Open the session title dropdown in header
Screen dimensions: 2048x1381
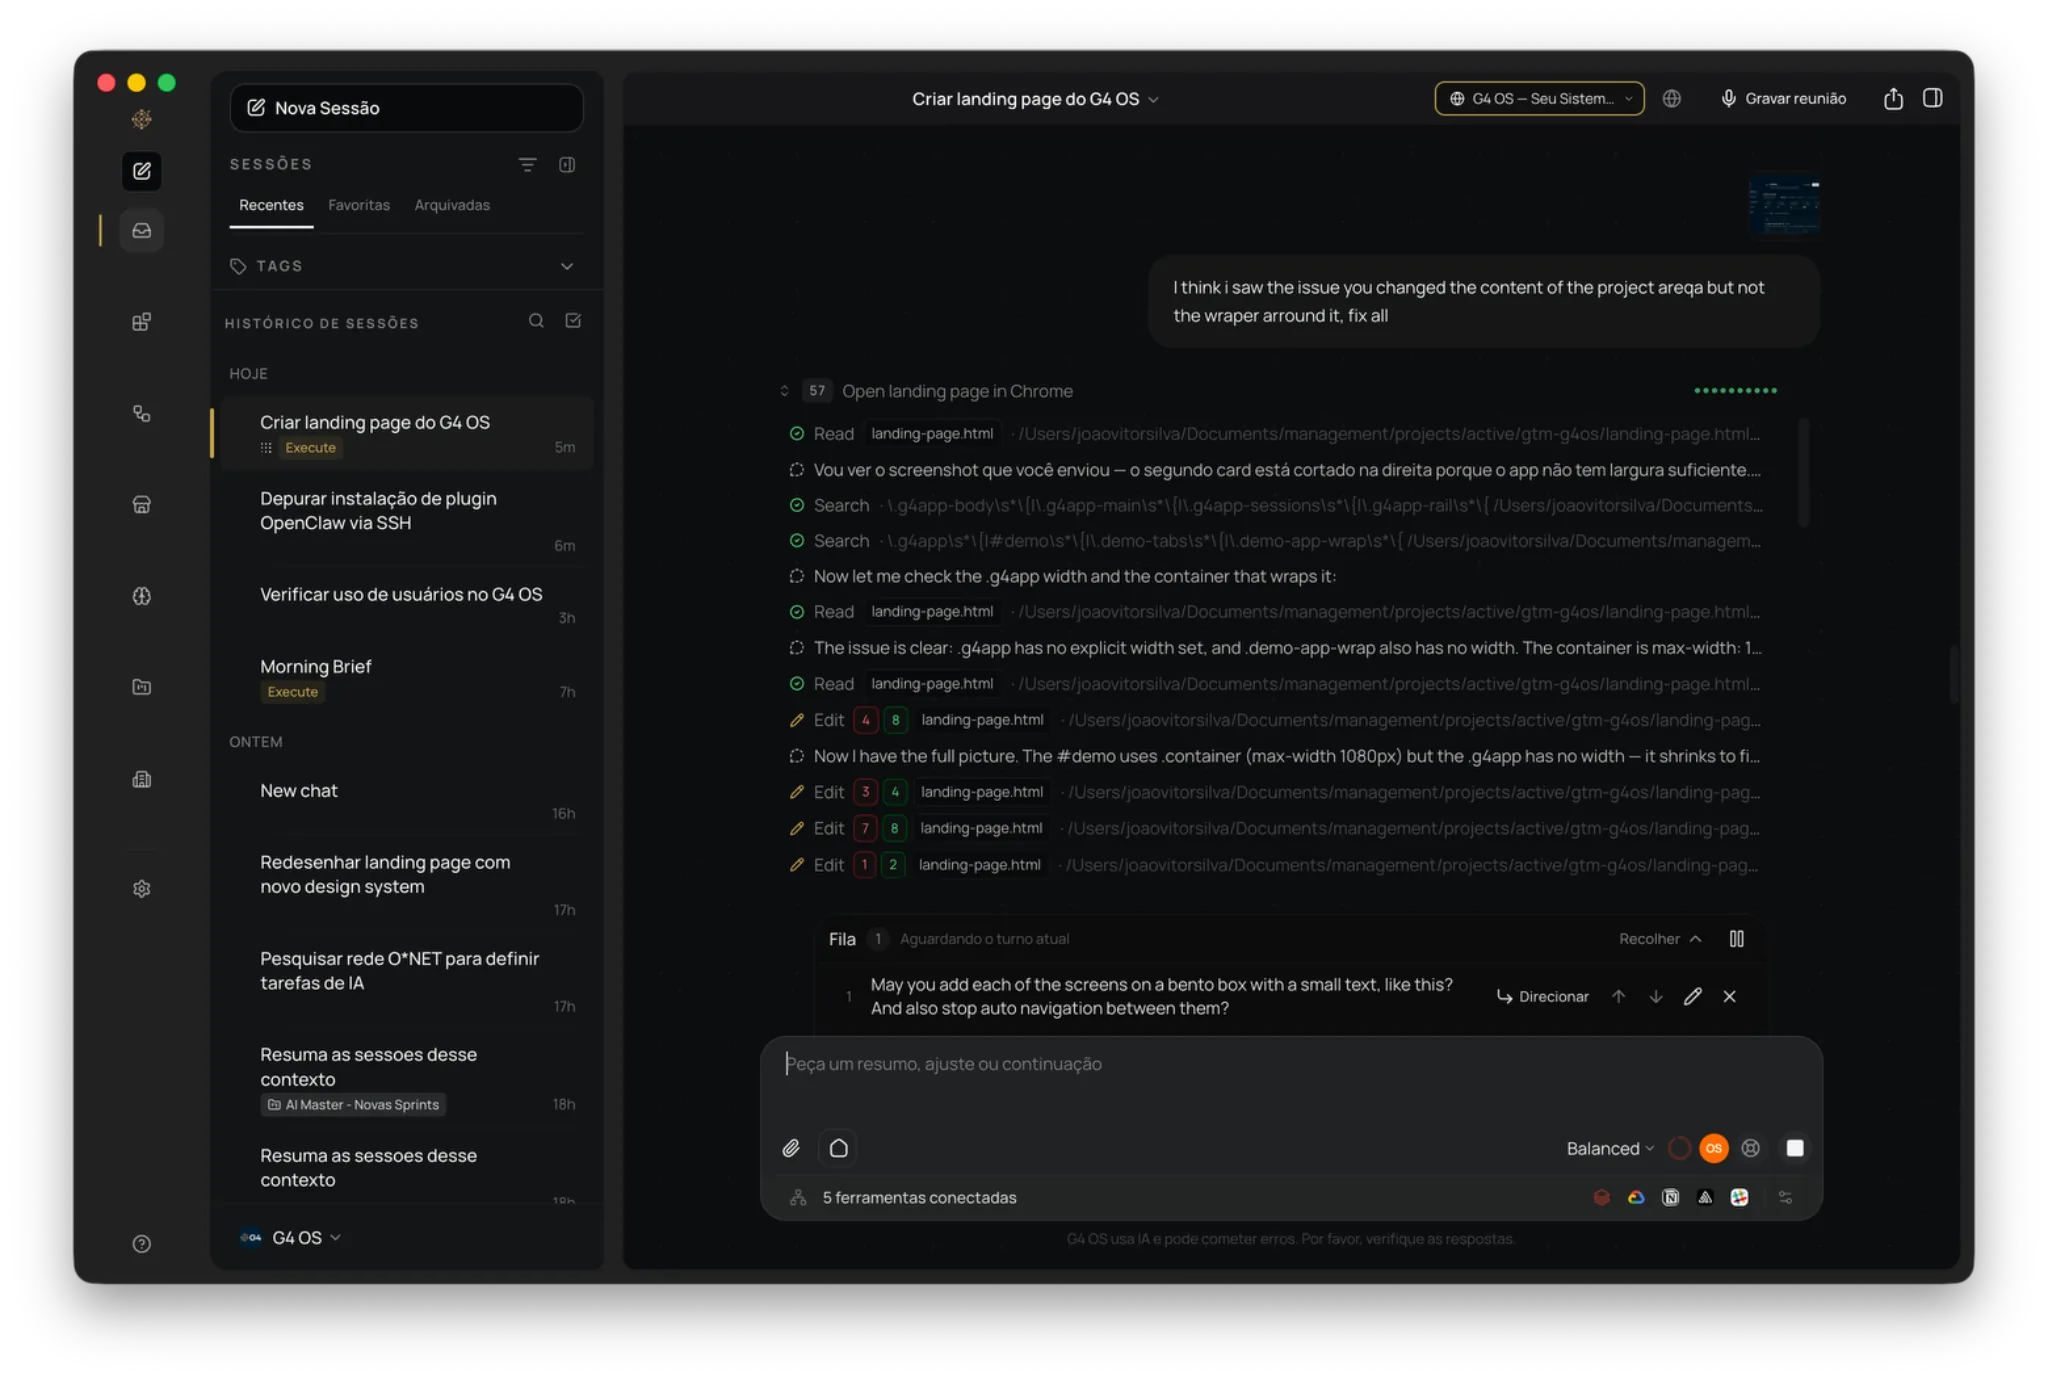pos(1035,99)
